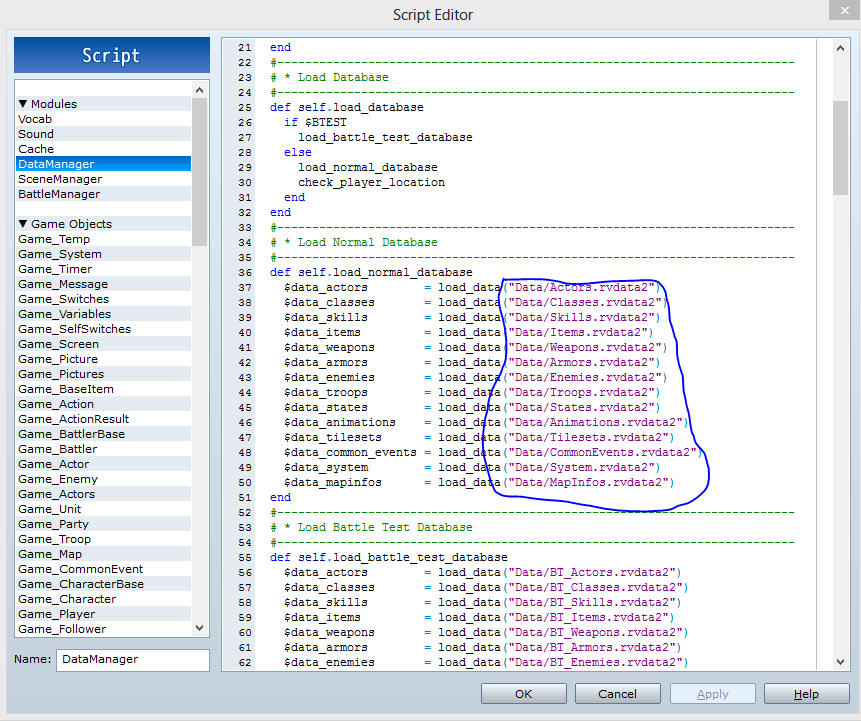The image size is (861, 721).
Task: Select the Game_Timer script
Action: (104, 269)
